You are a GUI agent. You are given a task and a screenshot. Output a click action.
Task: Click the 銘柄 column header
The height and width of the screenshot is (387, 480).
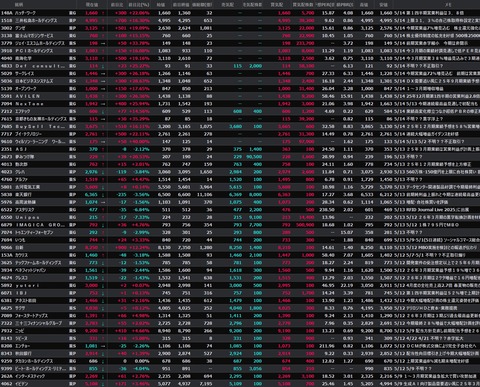point(19,5)
